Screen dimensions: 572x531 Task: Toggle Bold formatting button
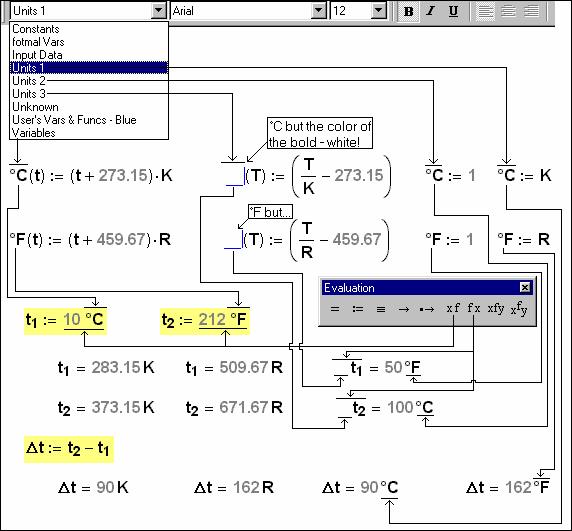408,11
